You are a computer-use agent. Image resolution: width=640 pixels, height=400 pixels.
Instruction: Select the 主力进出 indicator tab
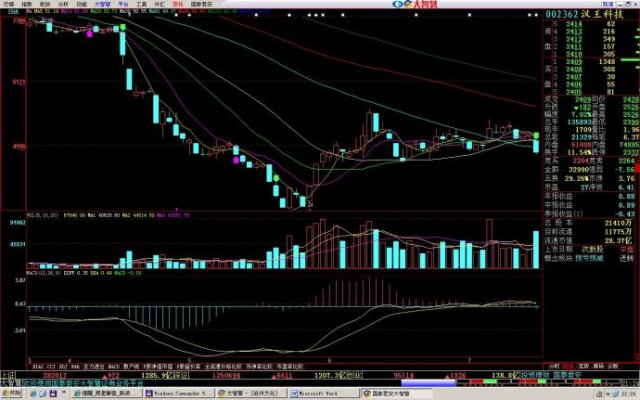[94, 367]
